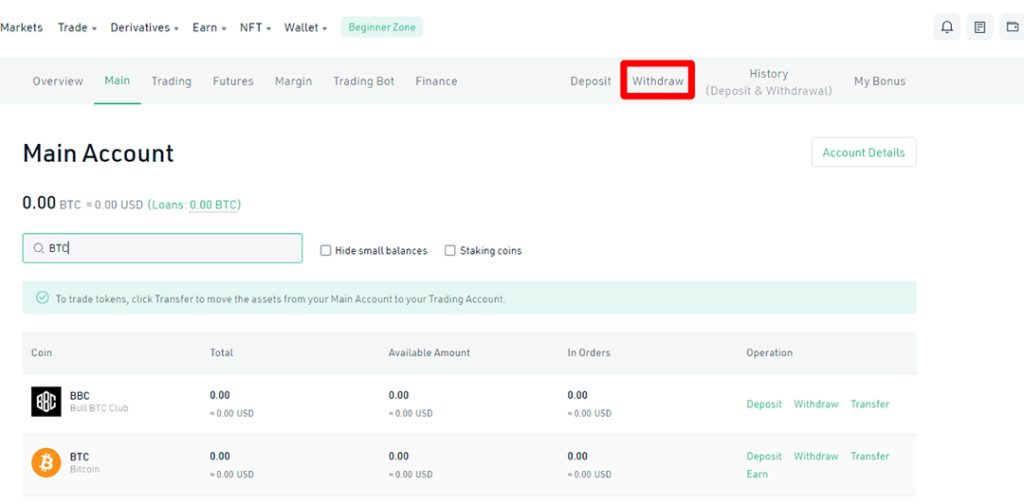The image size is (1024, 503).
Task: Expand the NFT dropdown menu
Action: click(255, 27)
